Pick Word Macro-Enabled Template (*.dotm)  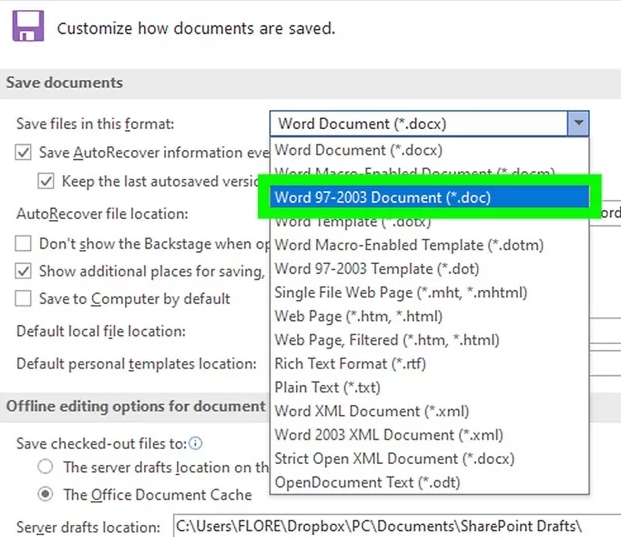coord(429,245)
